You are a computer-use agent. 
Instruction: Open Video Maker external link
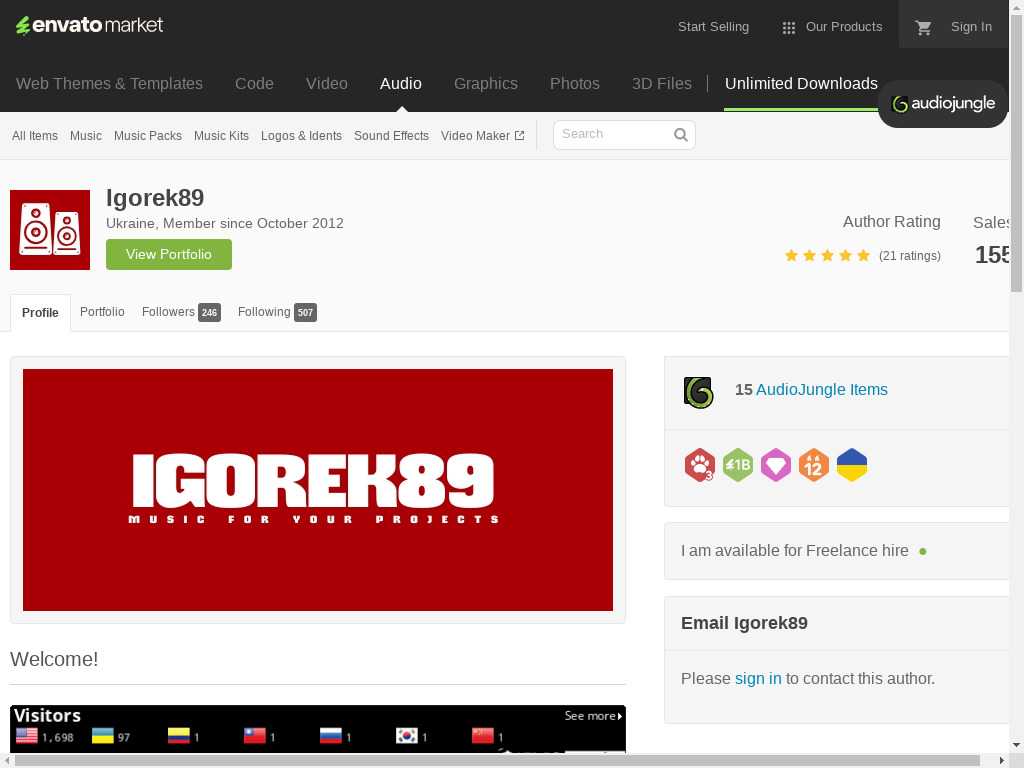click(483, 136)
